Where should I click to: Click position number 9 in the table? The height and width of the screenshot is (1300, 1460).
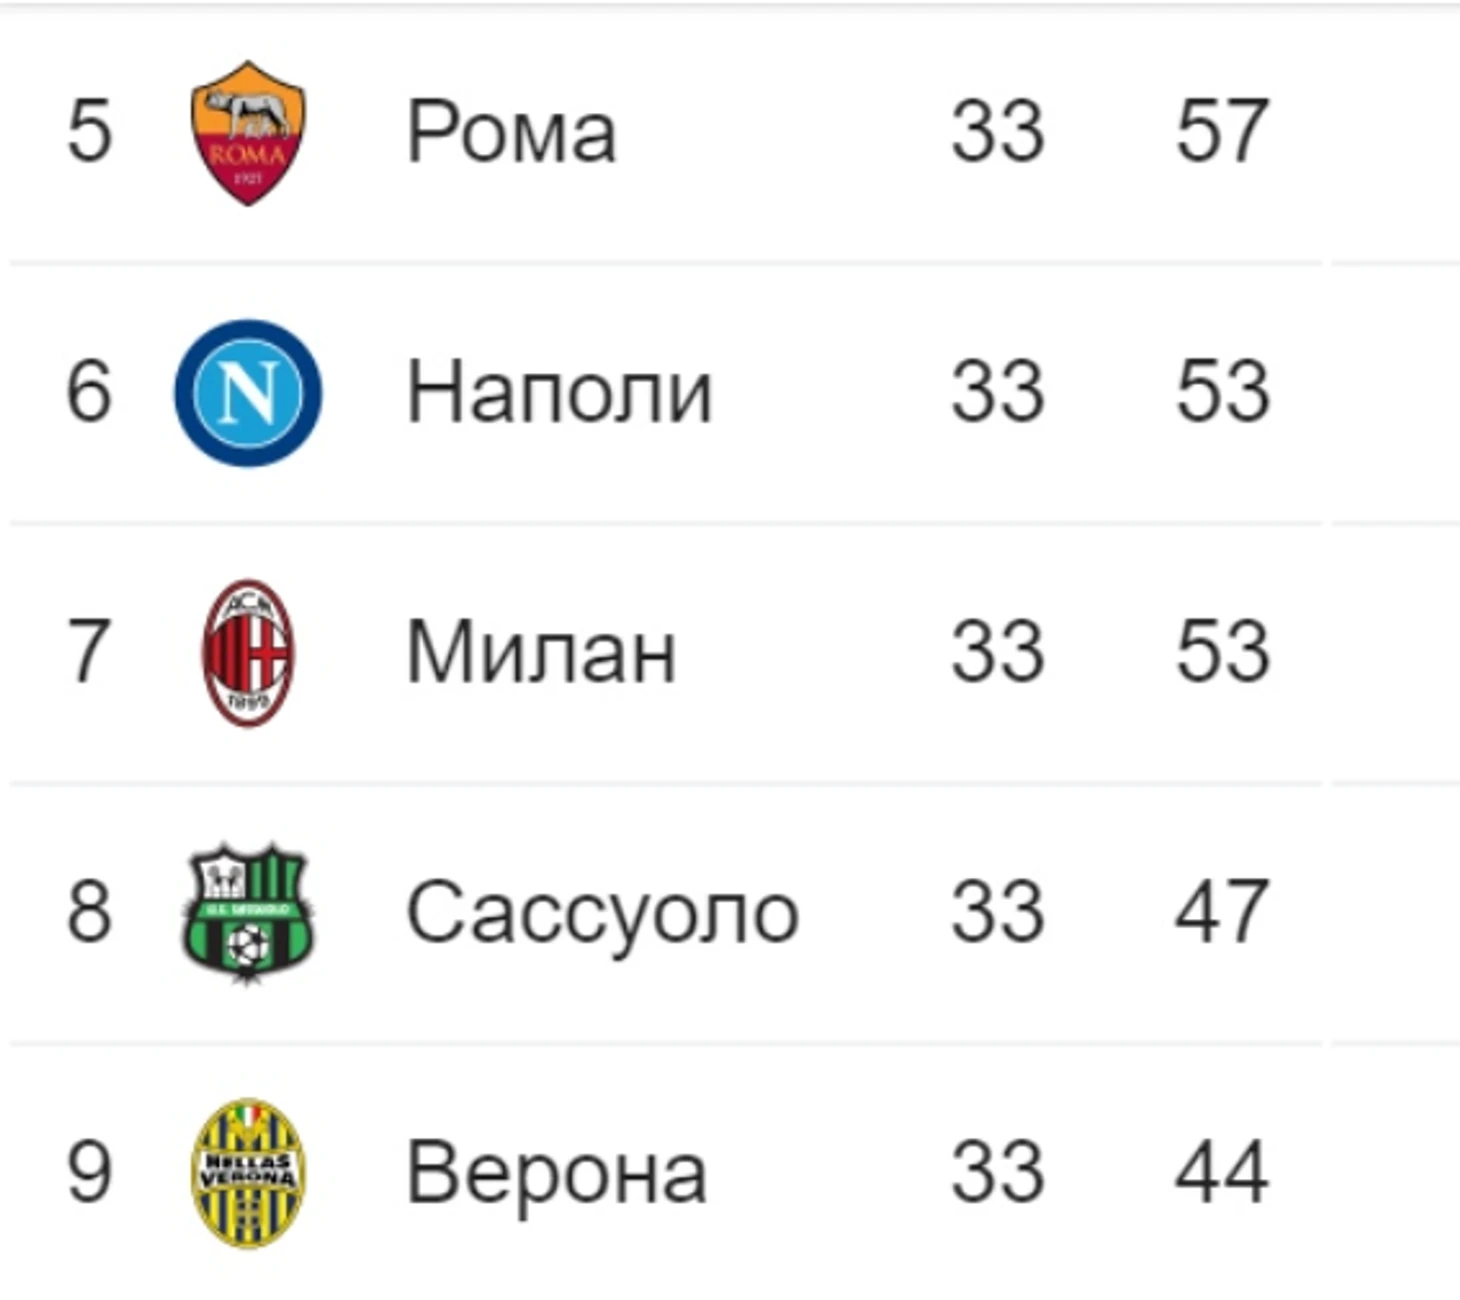coord(89,1172)
